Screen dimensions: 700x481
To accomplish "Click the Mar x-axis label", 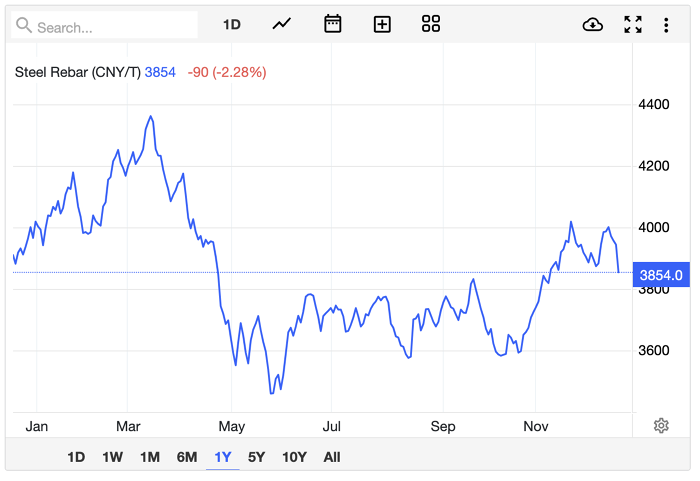I will click(128, 427).
